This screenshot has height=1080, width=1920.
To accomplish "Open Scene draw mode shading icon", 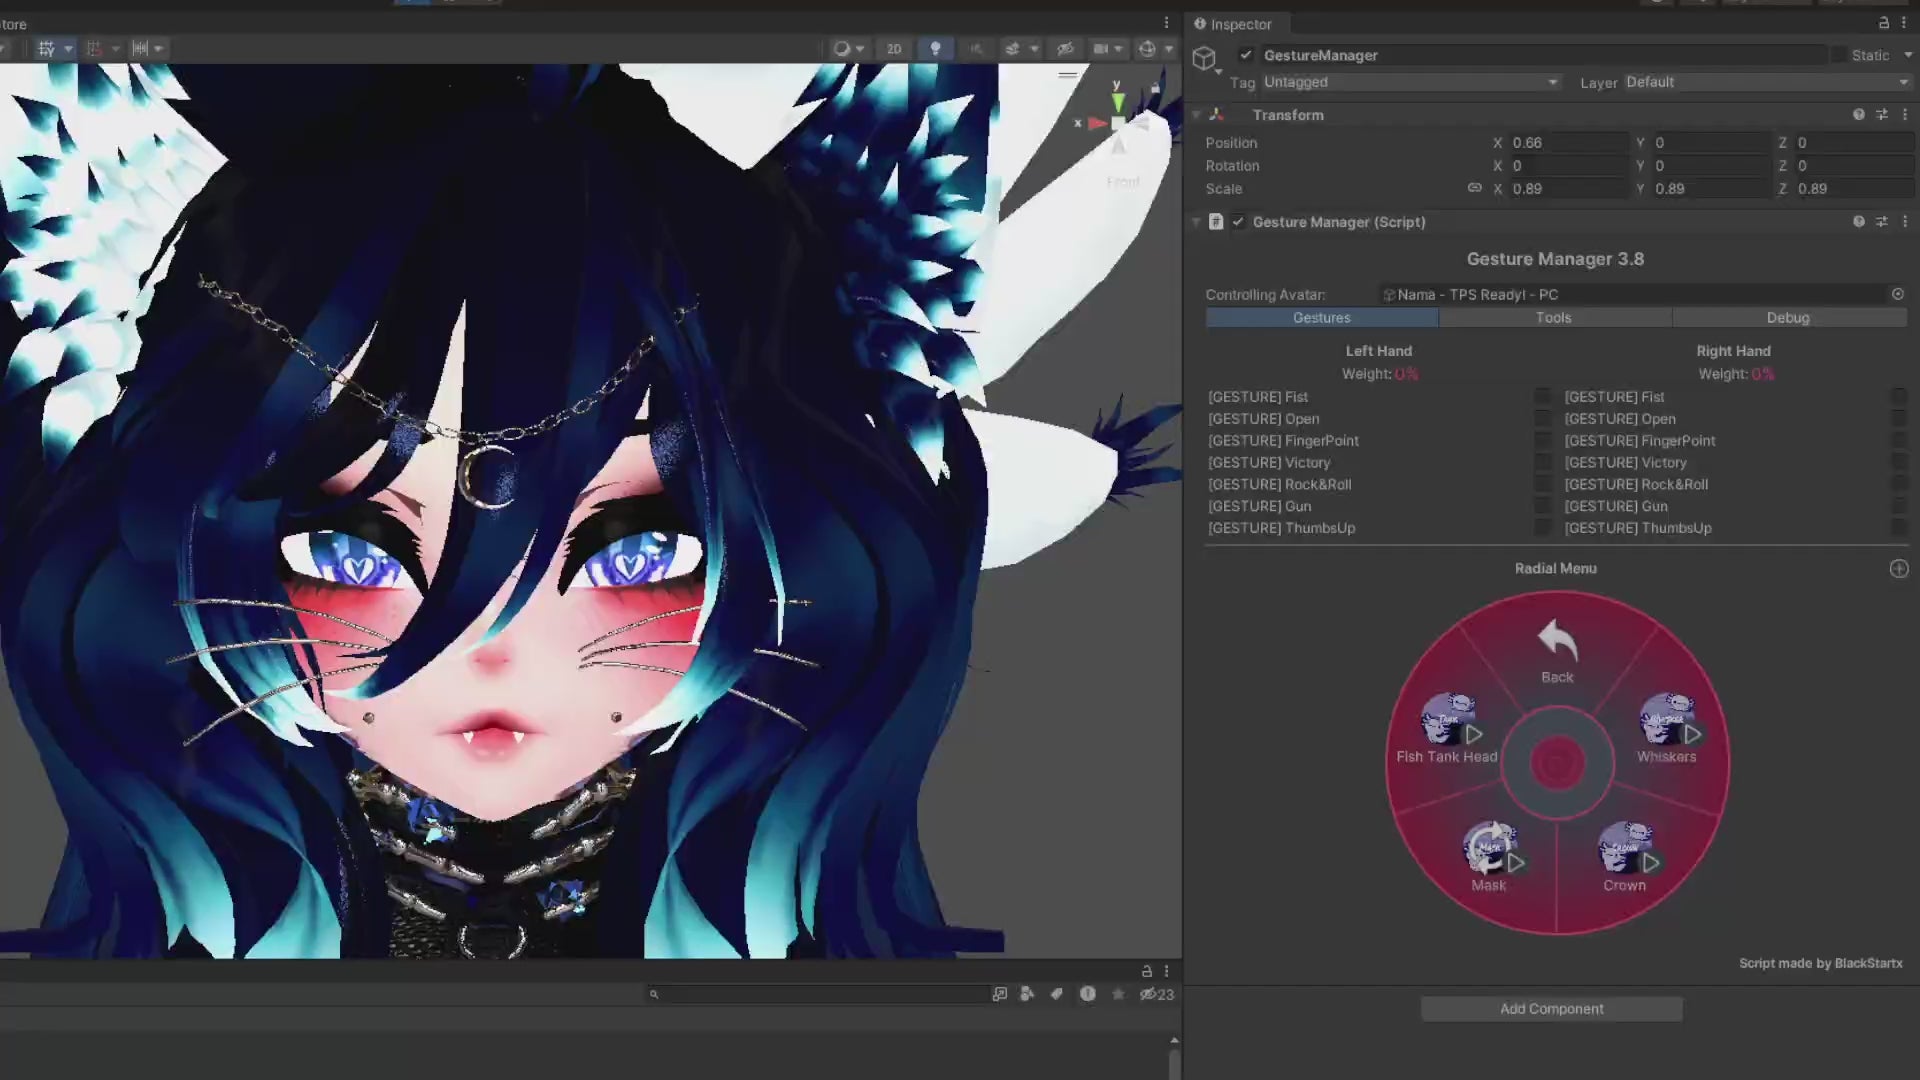I will point(842,48).
